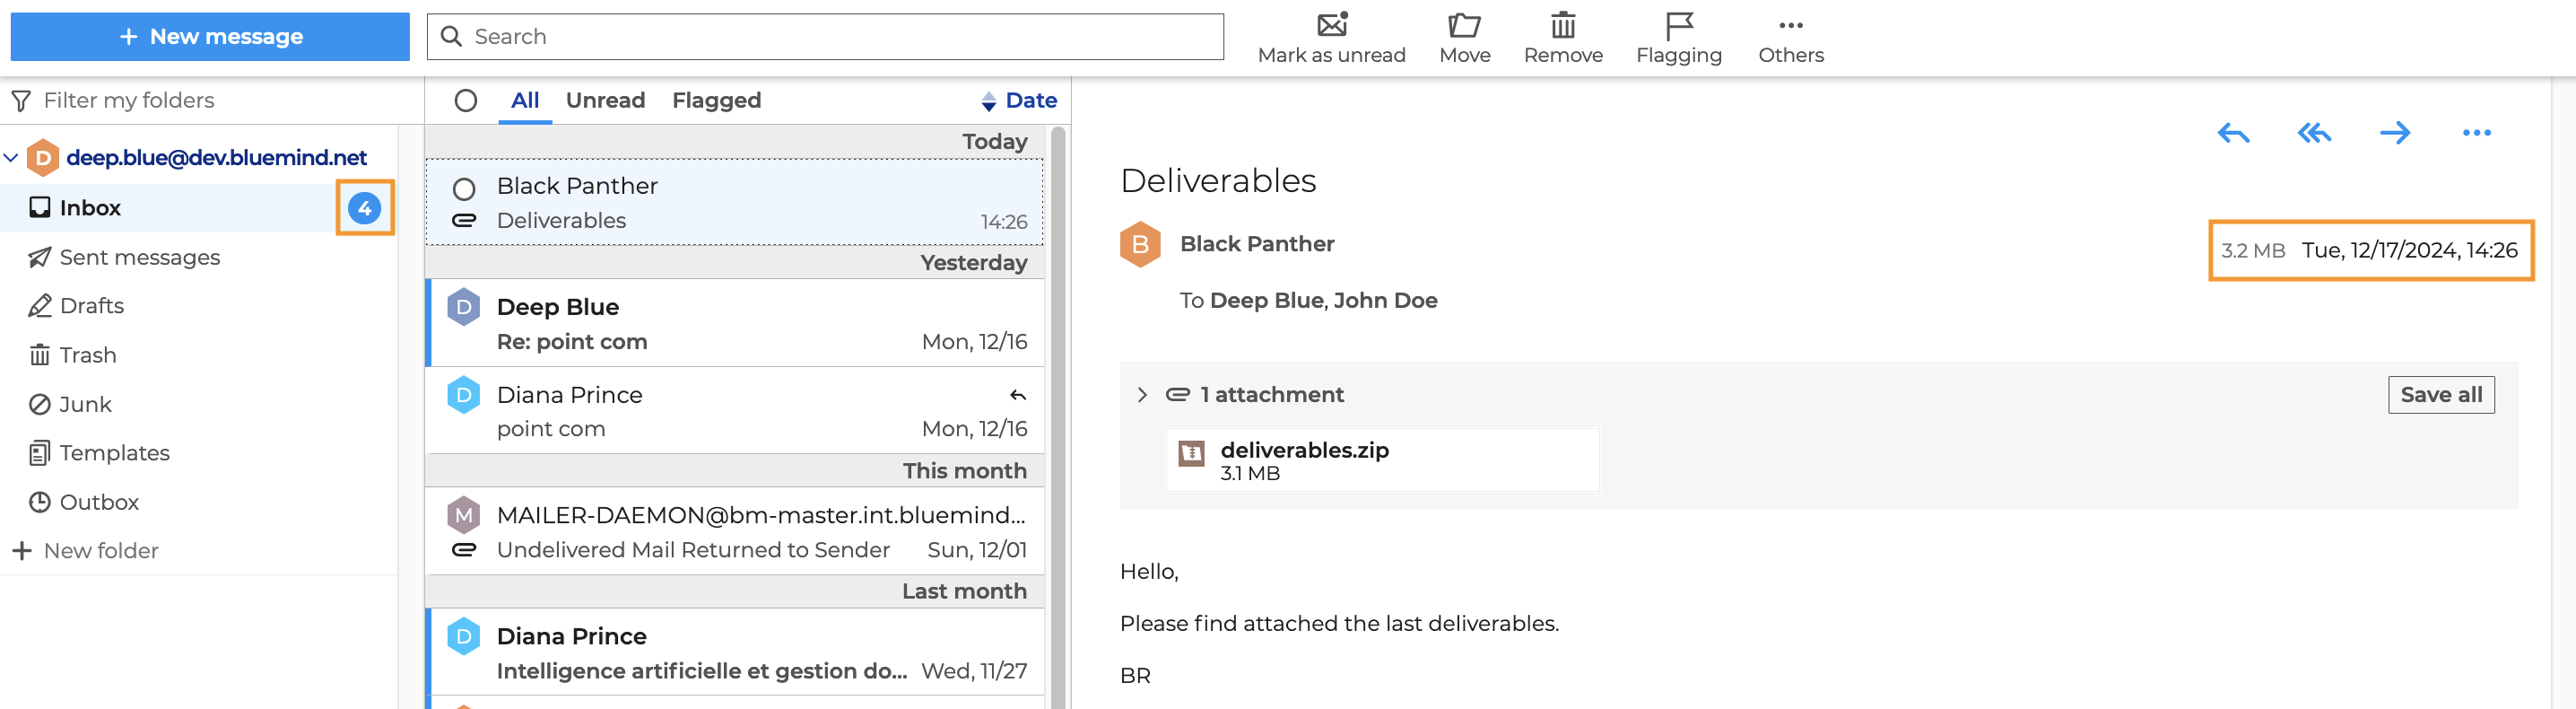The image size is (2576, 709).
Task: Click the Remove trash icon in toolbar
Action: [x=1562, y=25]
